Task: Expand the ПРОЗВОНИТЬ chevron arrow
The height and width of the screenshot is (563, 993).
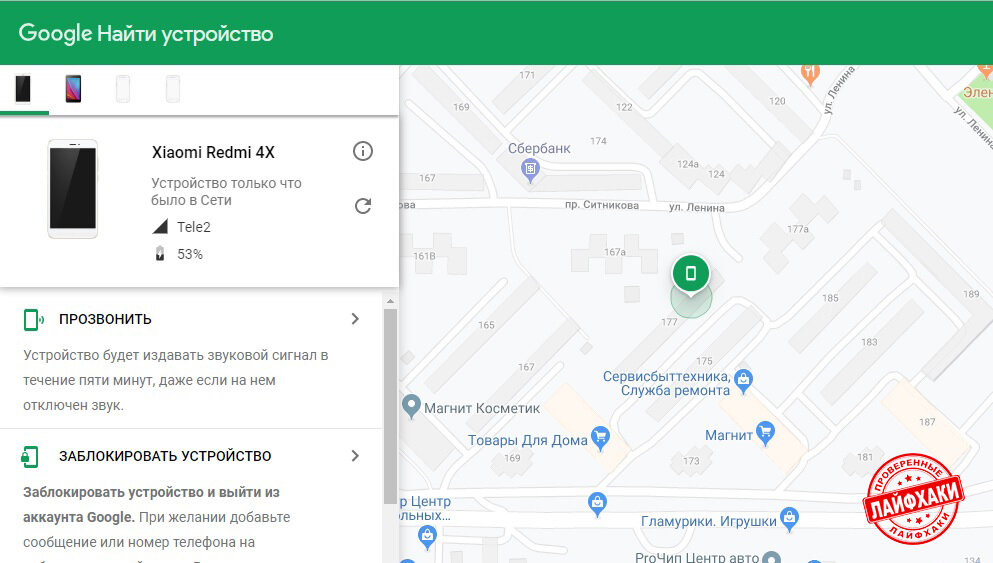Action: (355, 319)
